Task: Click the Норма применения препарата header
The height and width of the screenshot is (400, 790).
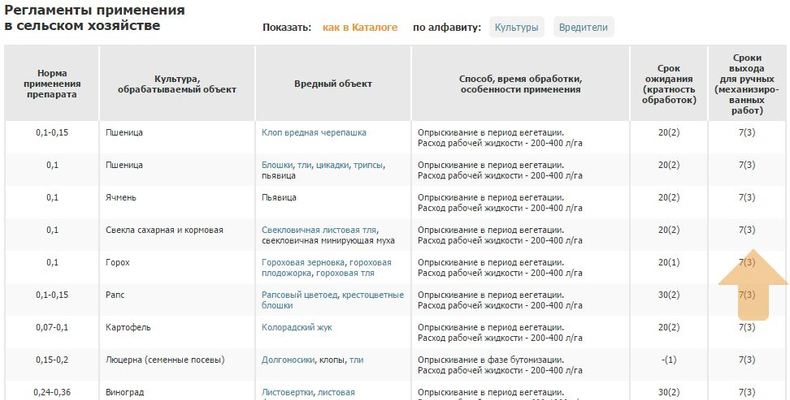Action: (x=52, y=84)
